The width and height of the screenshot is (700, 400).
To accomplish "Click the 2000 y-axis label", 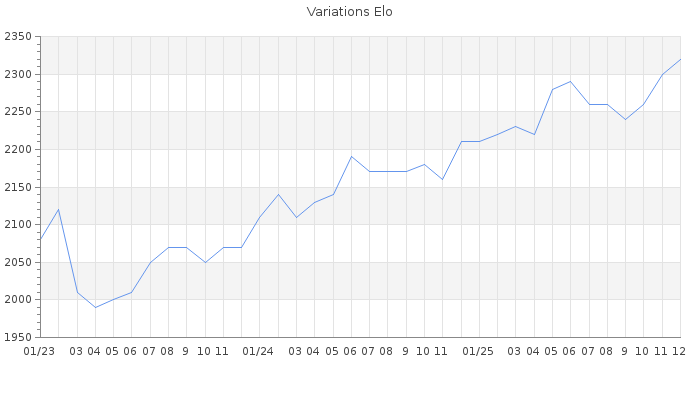I will pyautogui.click(x=18, y=299).
